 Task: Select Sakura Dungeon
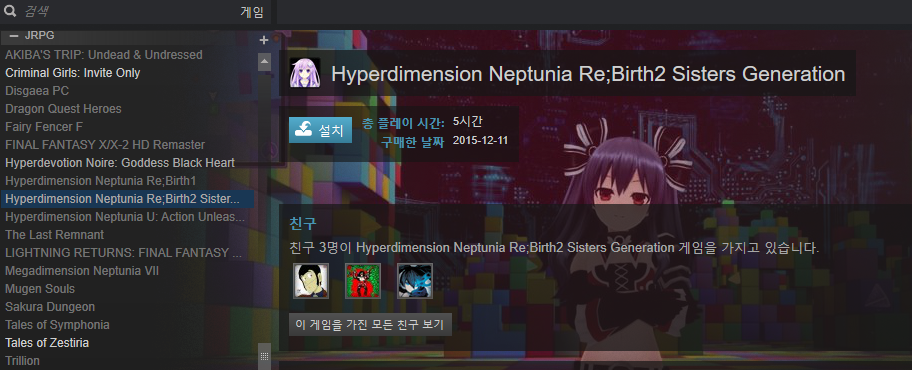point(50,307)
